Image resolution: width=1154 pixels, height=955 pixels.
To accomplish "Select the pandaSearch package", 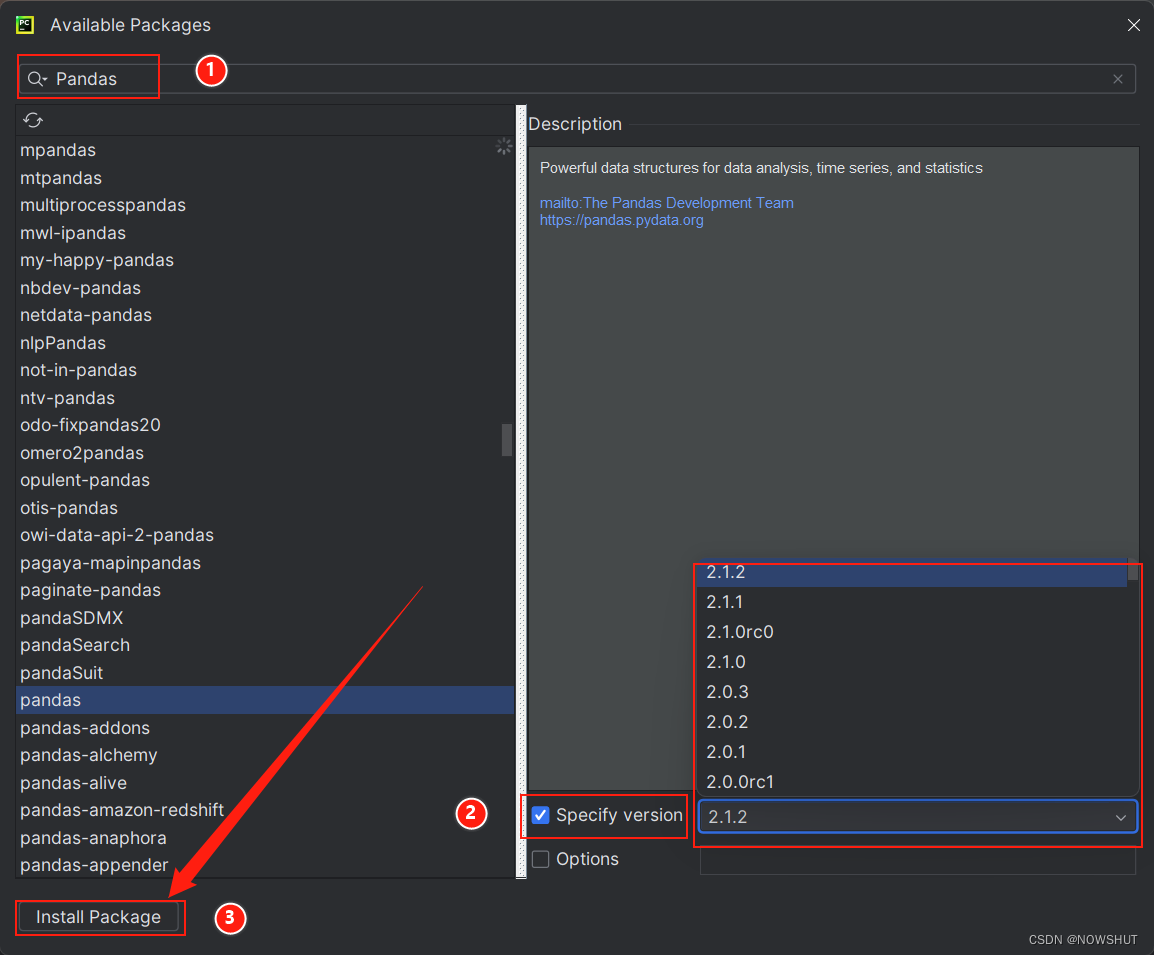I will click(x=265, y=645).
